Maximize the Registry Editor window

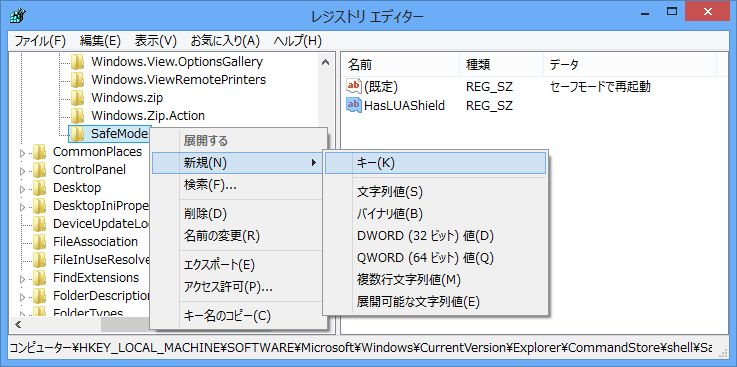(673, 11)
